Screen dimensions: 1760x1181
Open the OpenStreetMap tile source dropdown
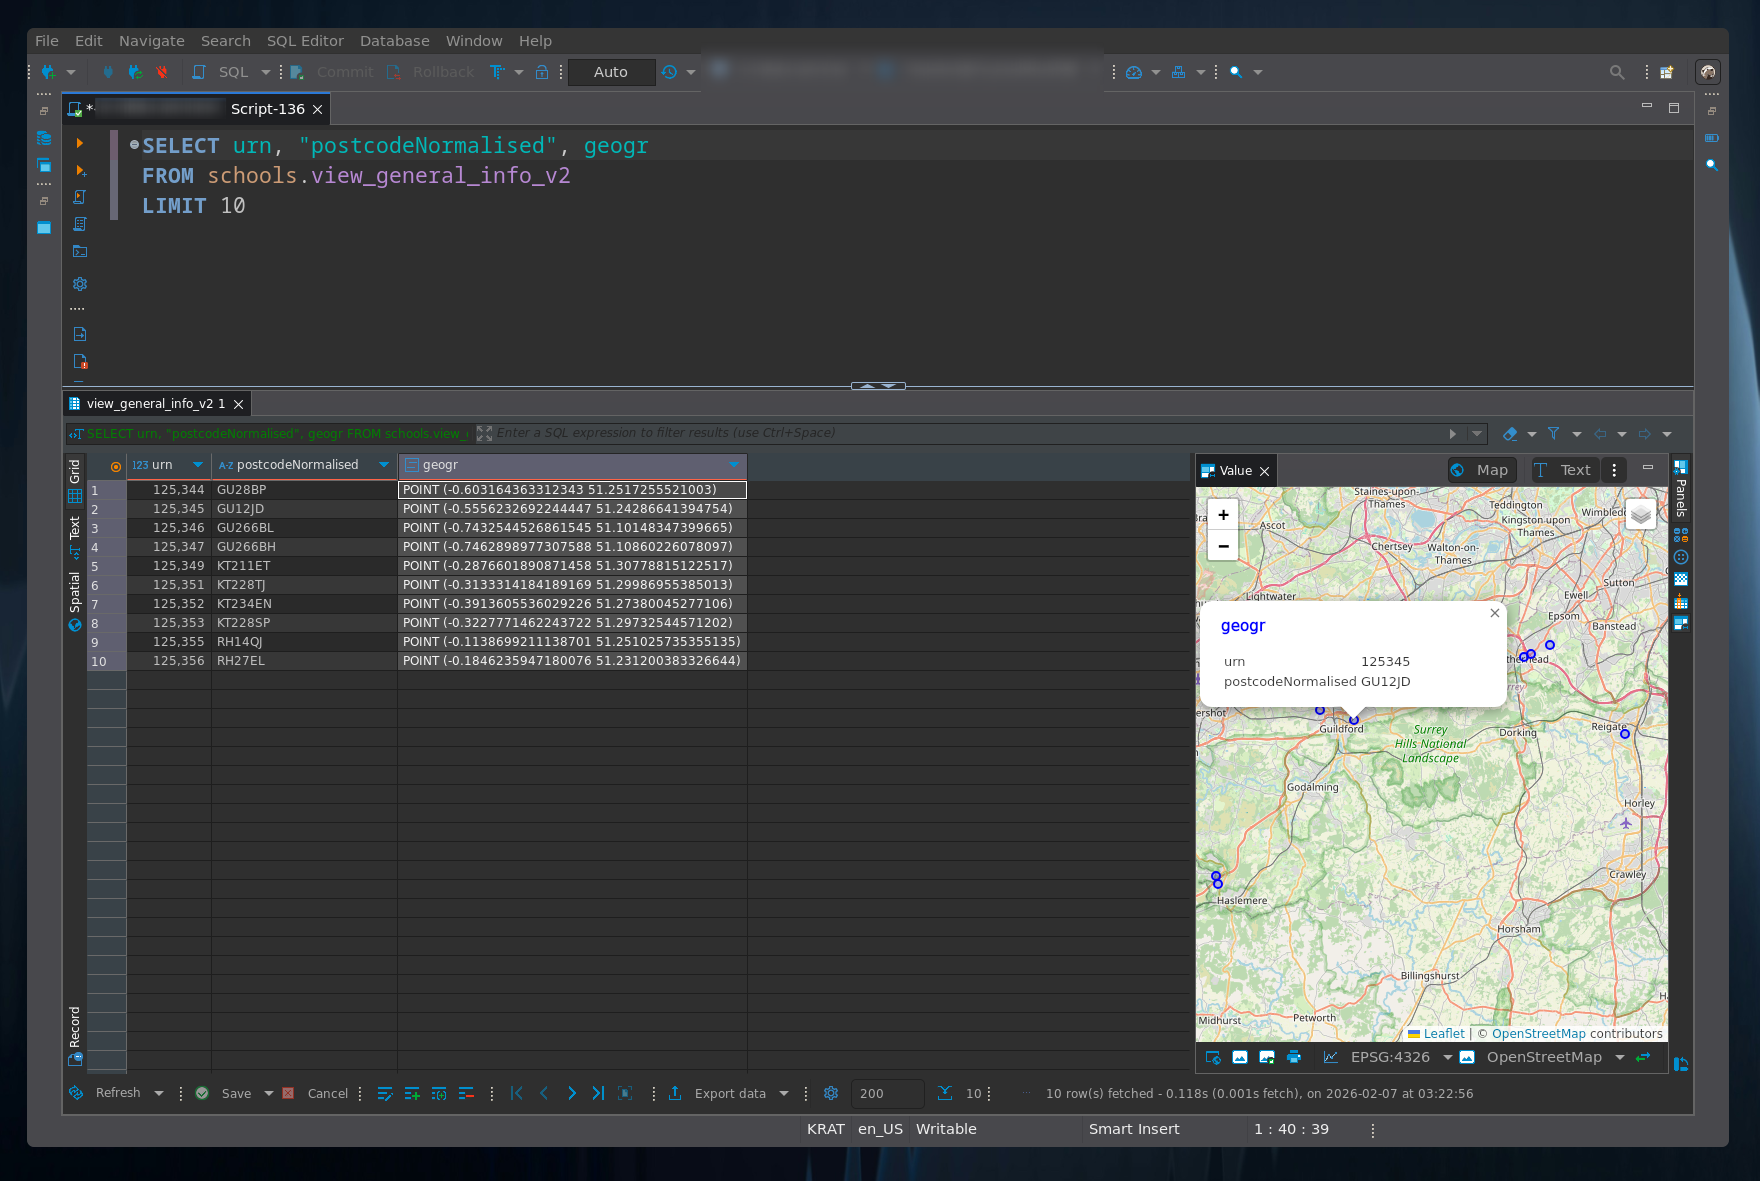pyautogui.click(x=1619, y=1058)
